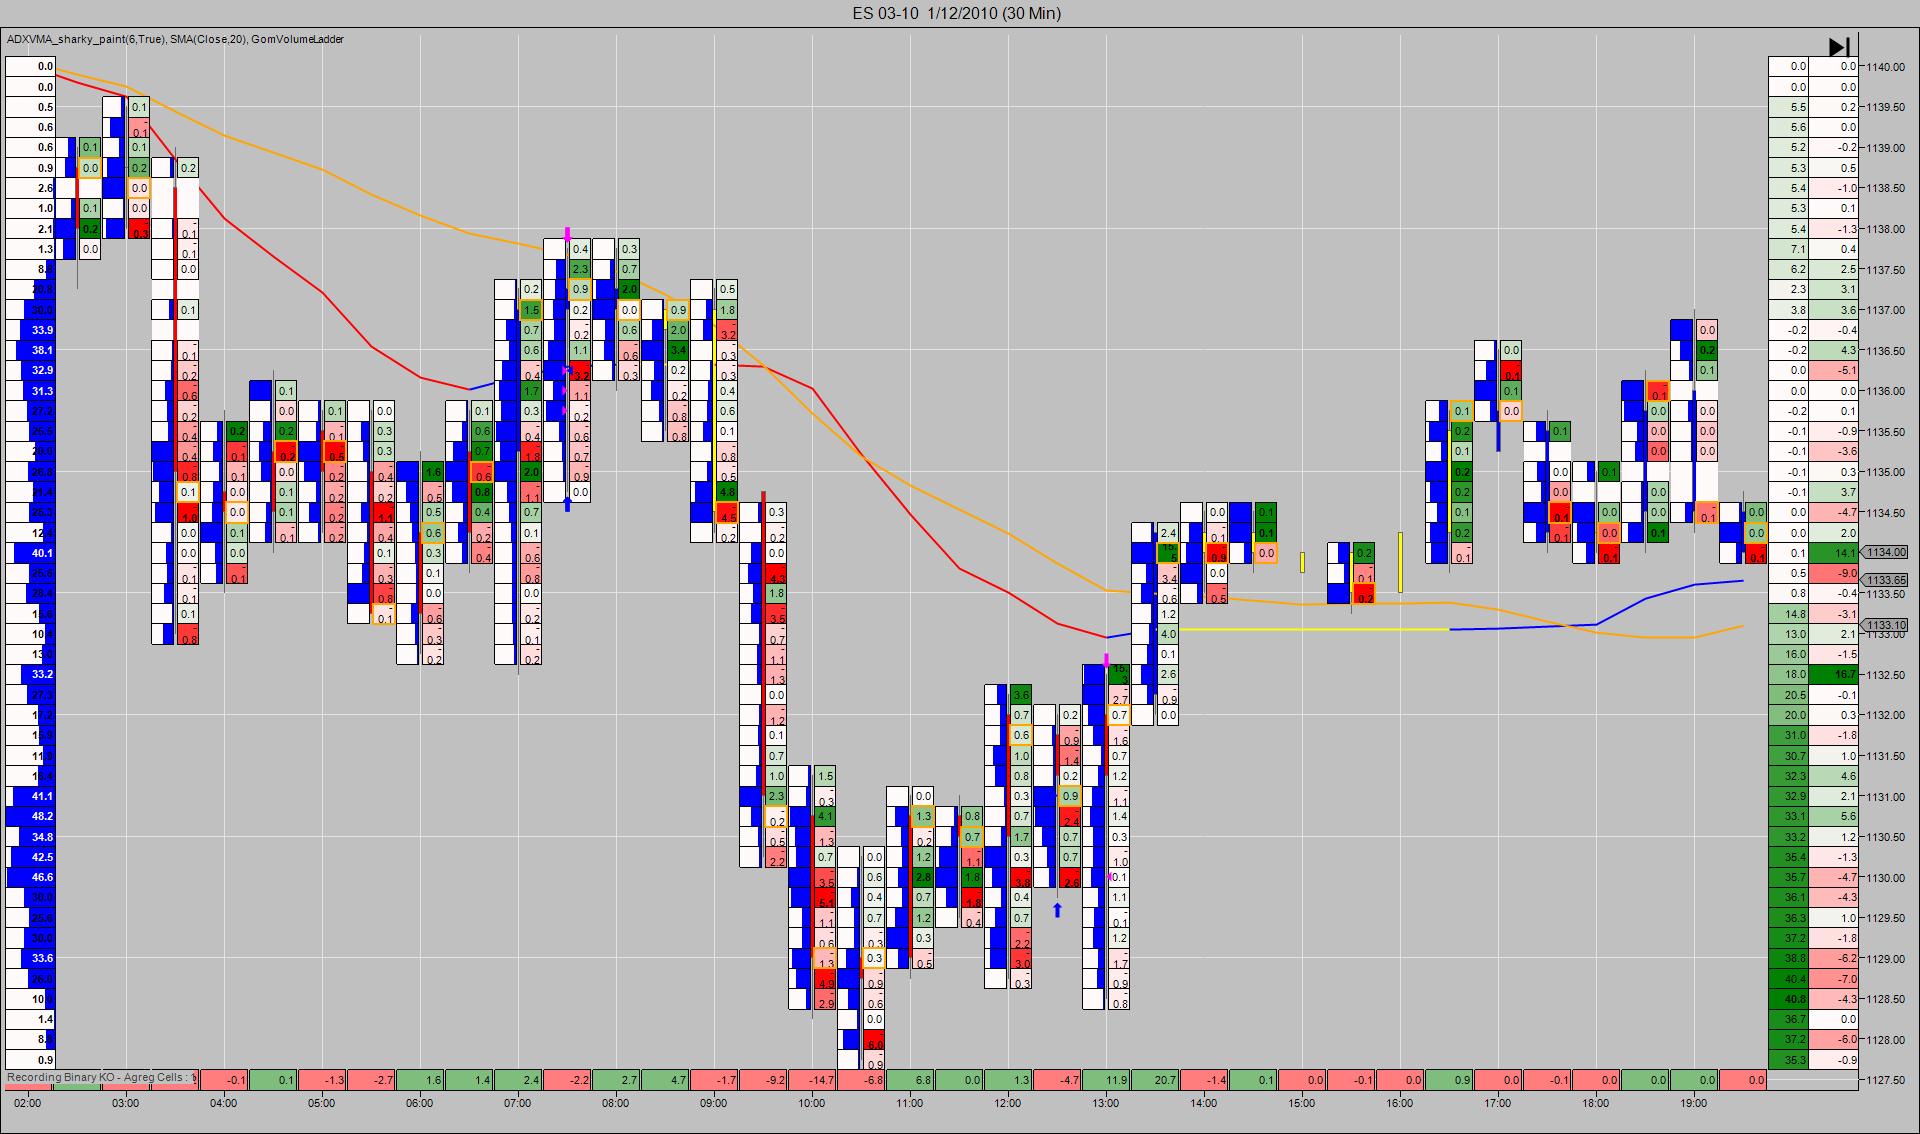This screenshot has width=1920, height=1134.
Task: Click the -6.8 cell in the bottom delta row
Action: (x=861, y=1080)
